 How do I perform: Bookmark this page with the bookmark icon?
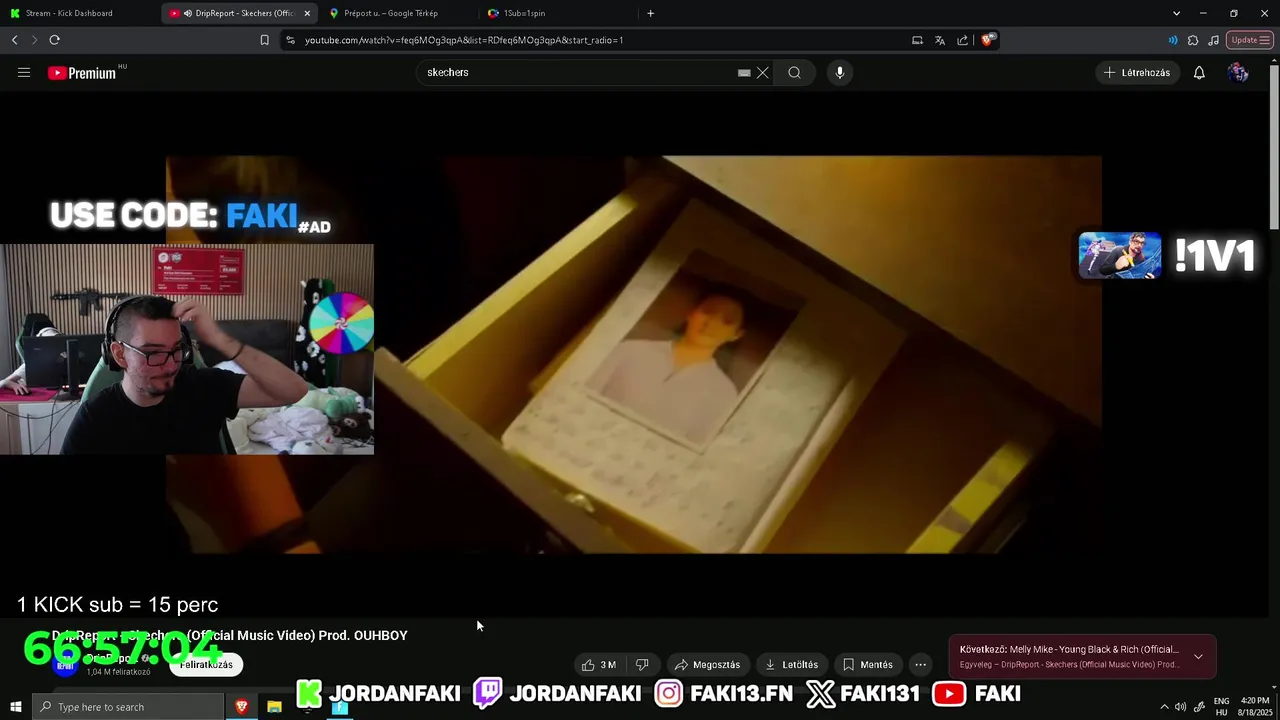[x=264, y=40]
